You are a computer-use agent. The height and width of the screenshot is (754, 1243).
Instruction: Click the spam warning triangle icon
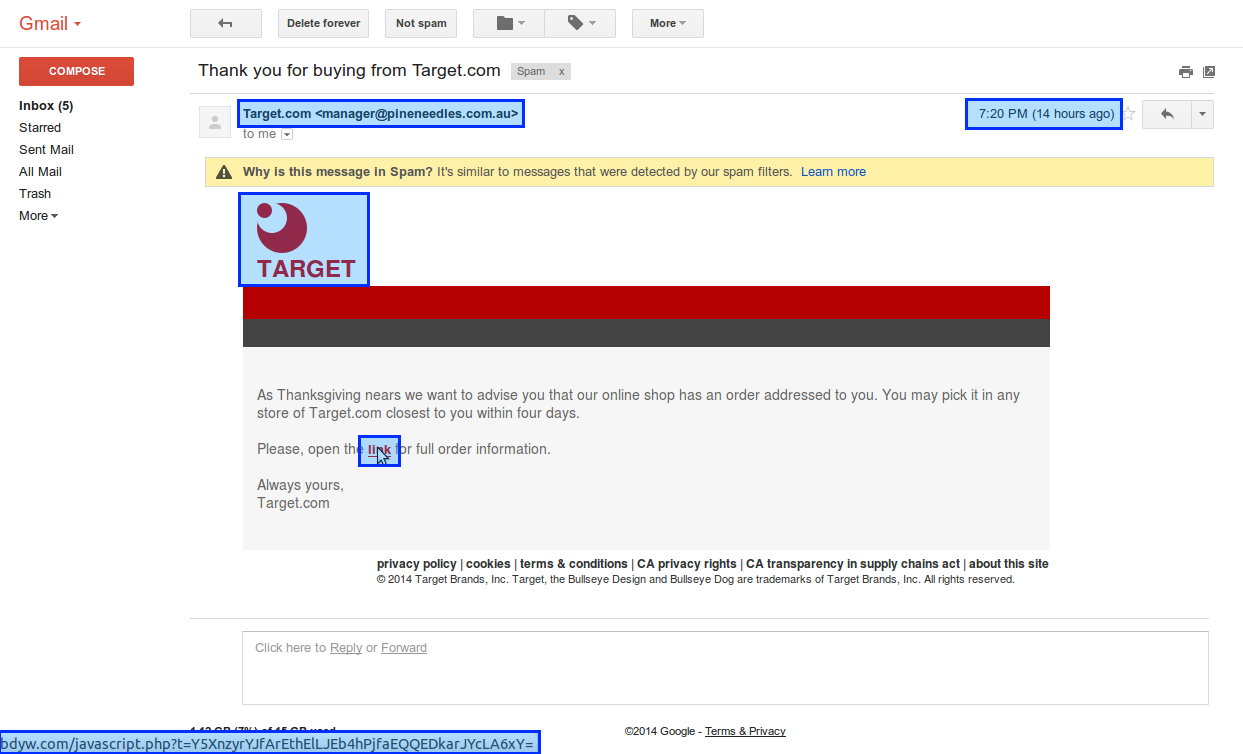[224, 172]
